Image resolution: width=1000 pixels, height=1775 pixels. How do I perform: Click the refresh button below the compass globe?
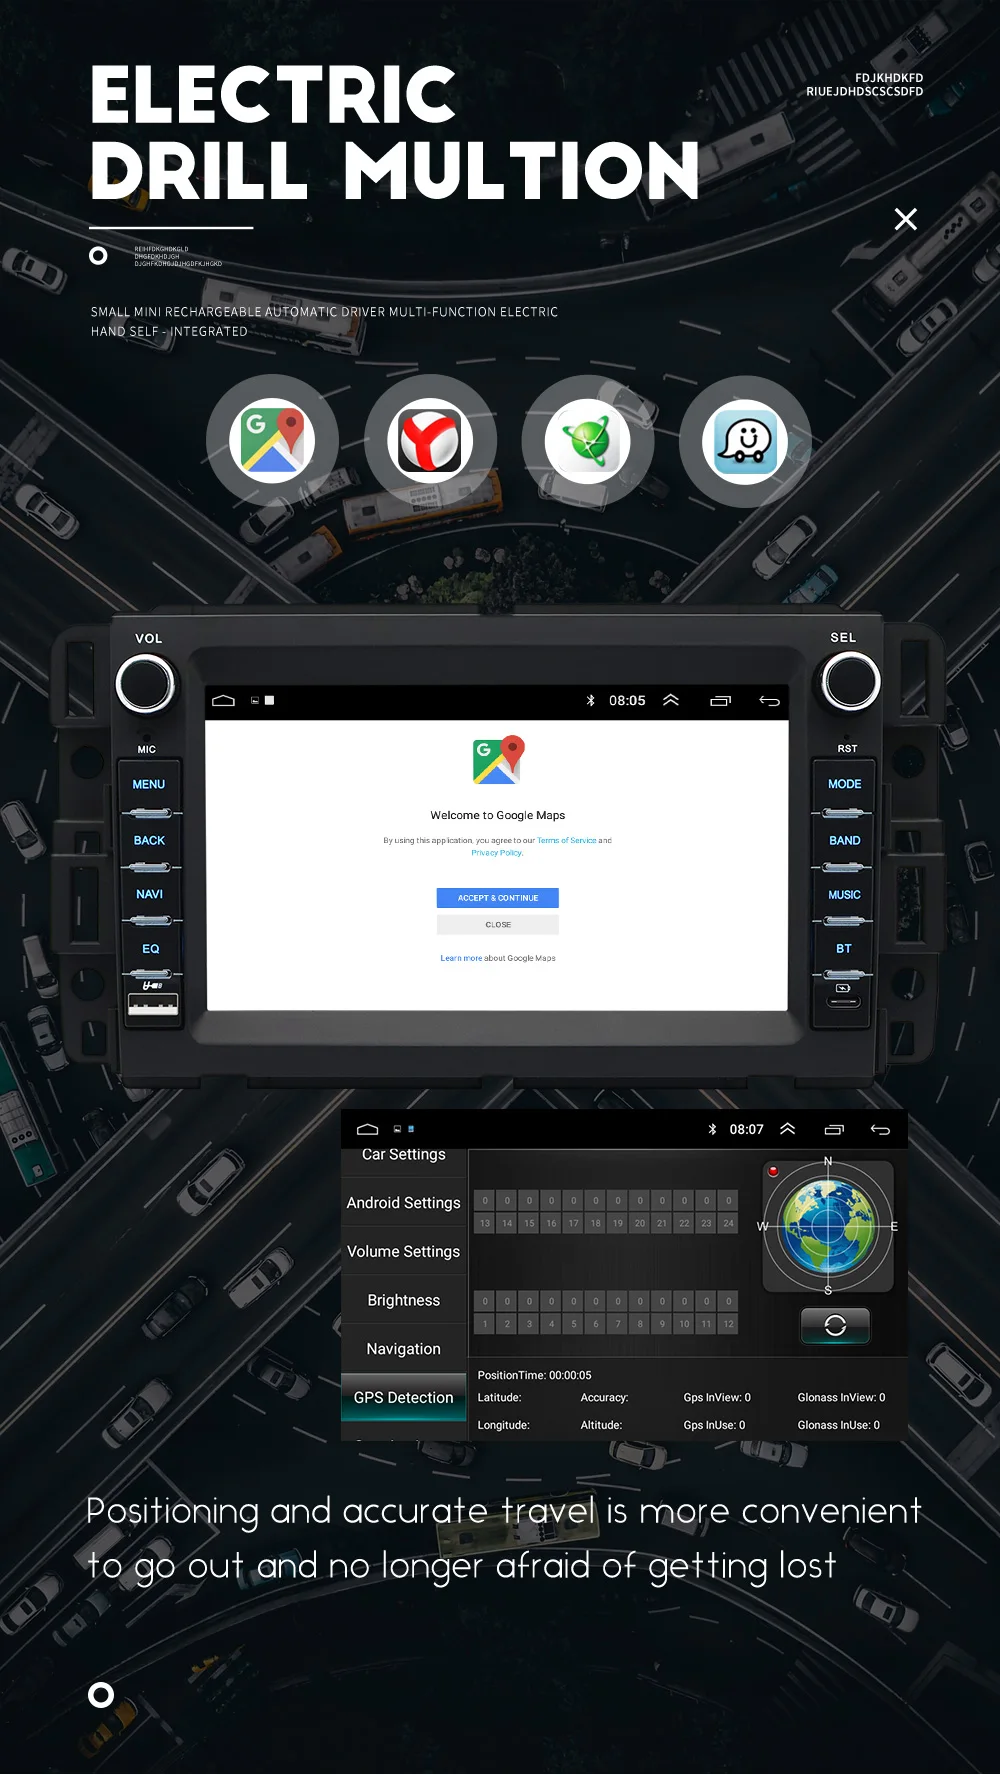[835, 1326]
